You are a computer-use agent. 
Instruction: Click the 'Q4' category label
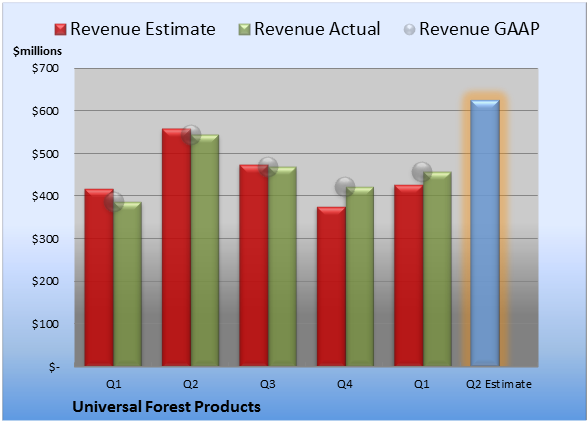tap(345, 384)
